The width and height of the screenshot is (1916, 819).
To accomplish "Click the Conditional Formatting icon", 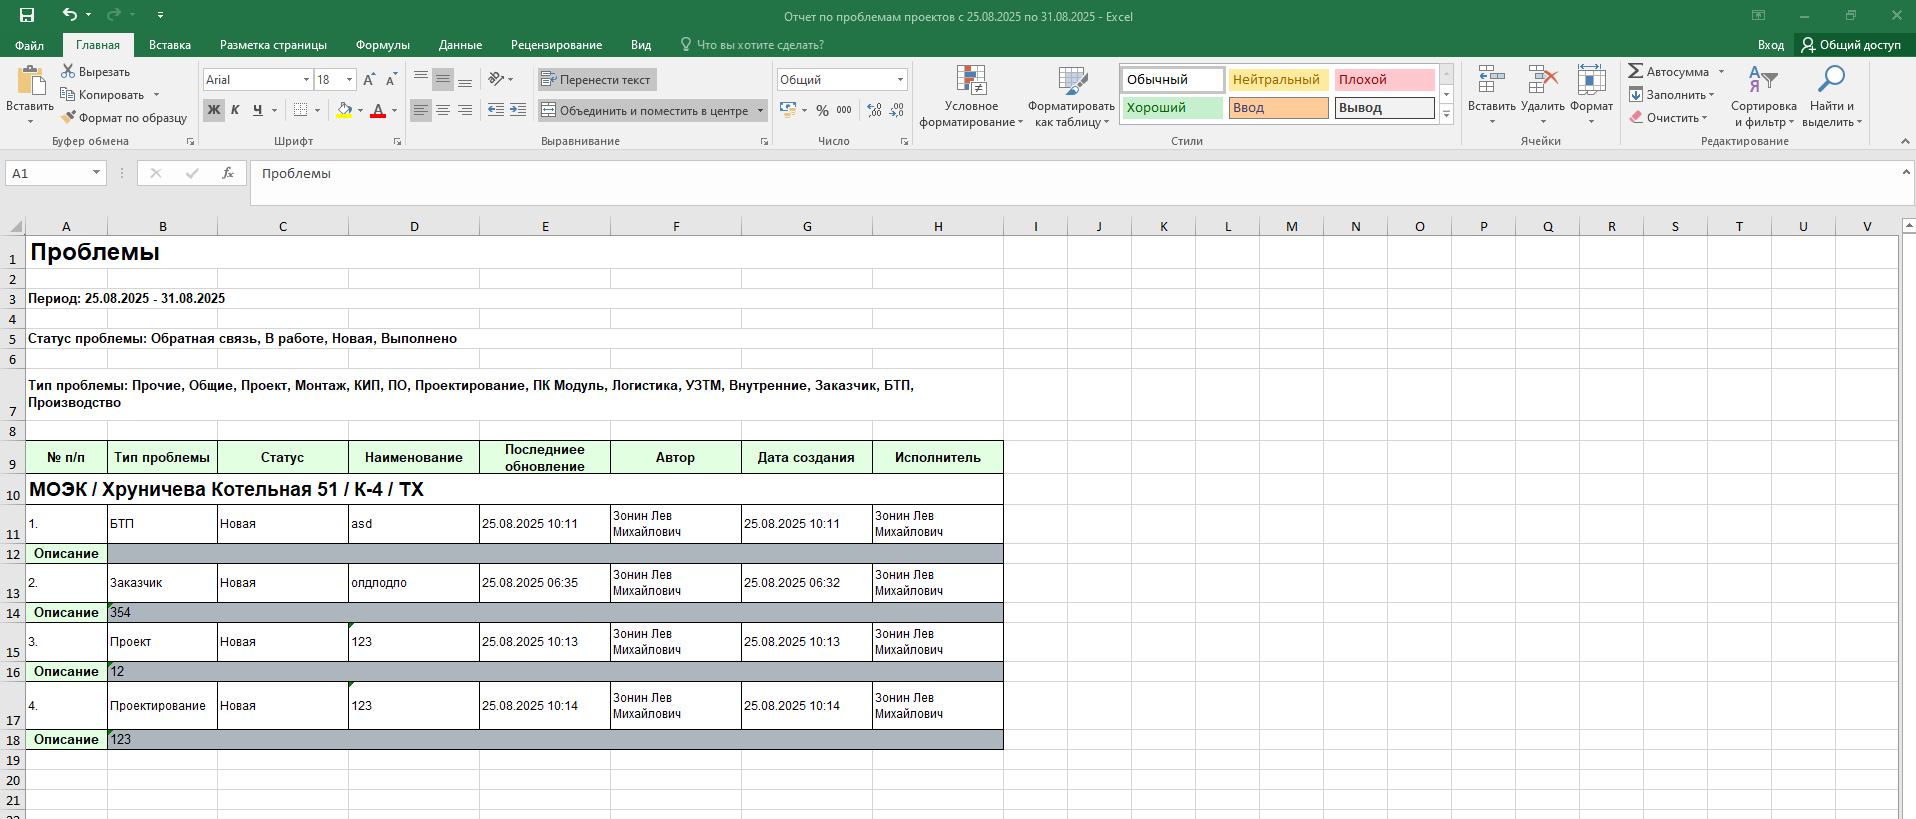I will (x=971, y=81).
